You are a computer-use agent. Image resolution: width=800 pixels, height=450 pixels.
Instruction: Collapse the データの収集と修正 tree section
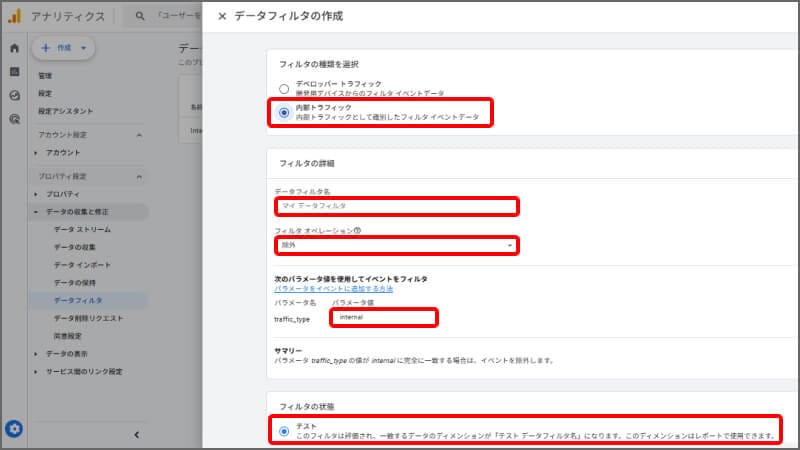click(x=36, y=212)
